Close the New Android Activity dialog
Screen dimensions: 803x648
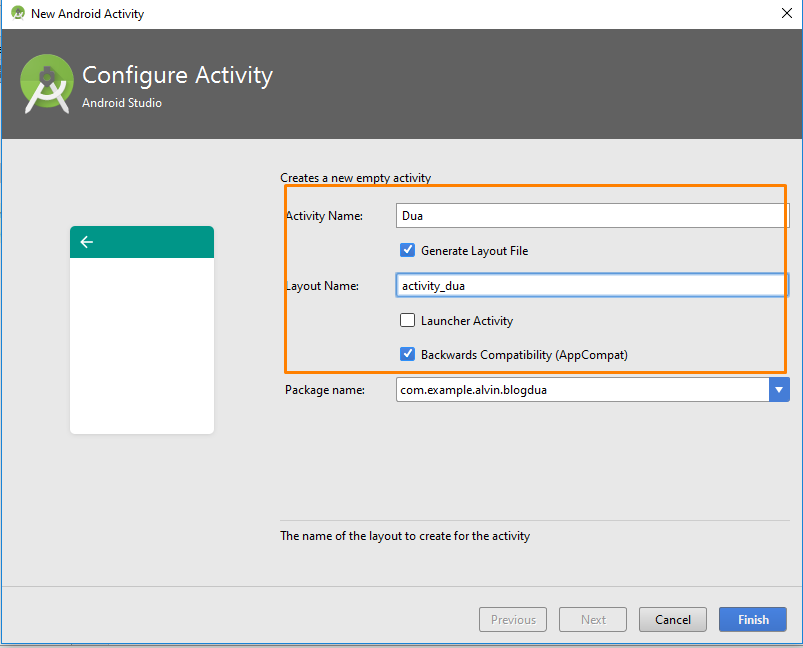pos(786,14)
